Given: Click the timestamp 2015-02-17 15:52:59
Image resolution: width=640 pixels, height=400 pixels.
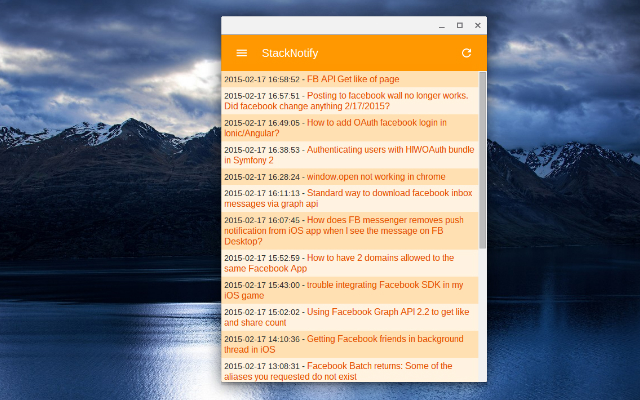Looking at the screenshot, I should tap(262, 258).
